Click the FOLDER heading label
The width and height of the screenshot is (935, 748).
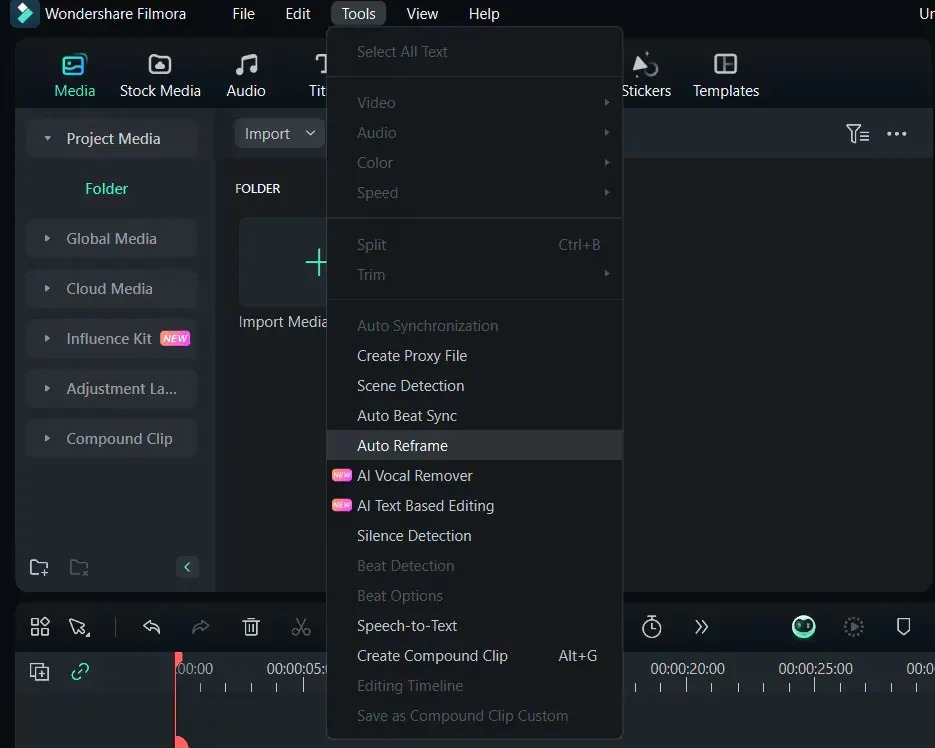point(258,188)
